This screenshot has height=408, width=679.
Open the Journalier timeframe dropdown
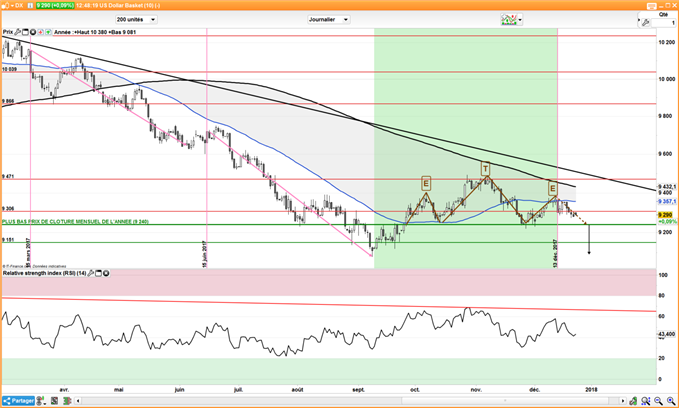329,19
